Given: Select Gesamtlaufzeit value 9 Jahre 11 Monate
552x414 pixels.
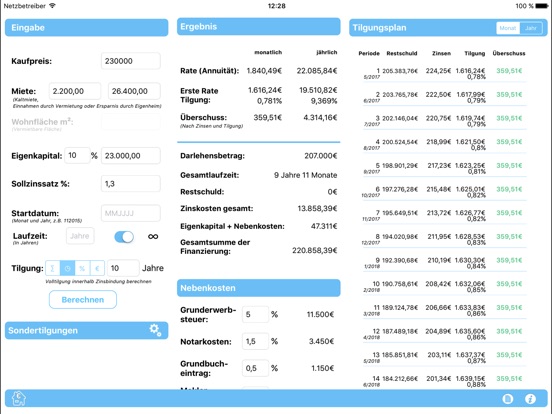Looking at the screenshot, I should pyautogui.click(x=306, y=175).
